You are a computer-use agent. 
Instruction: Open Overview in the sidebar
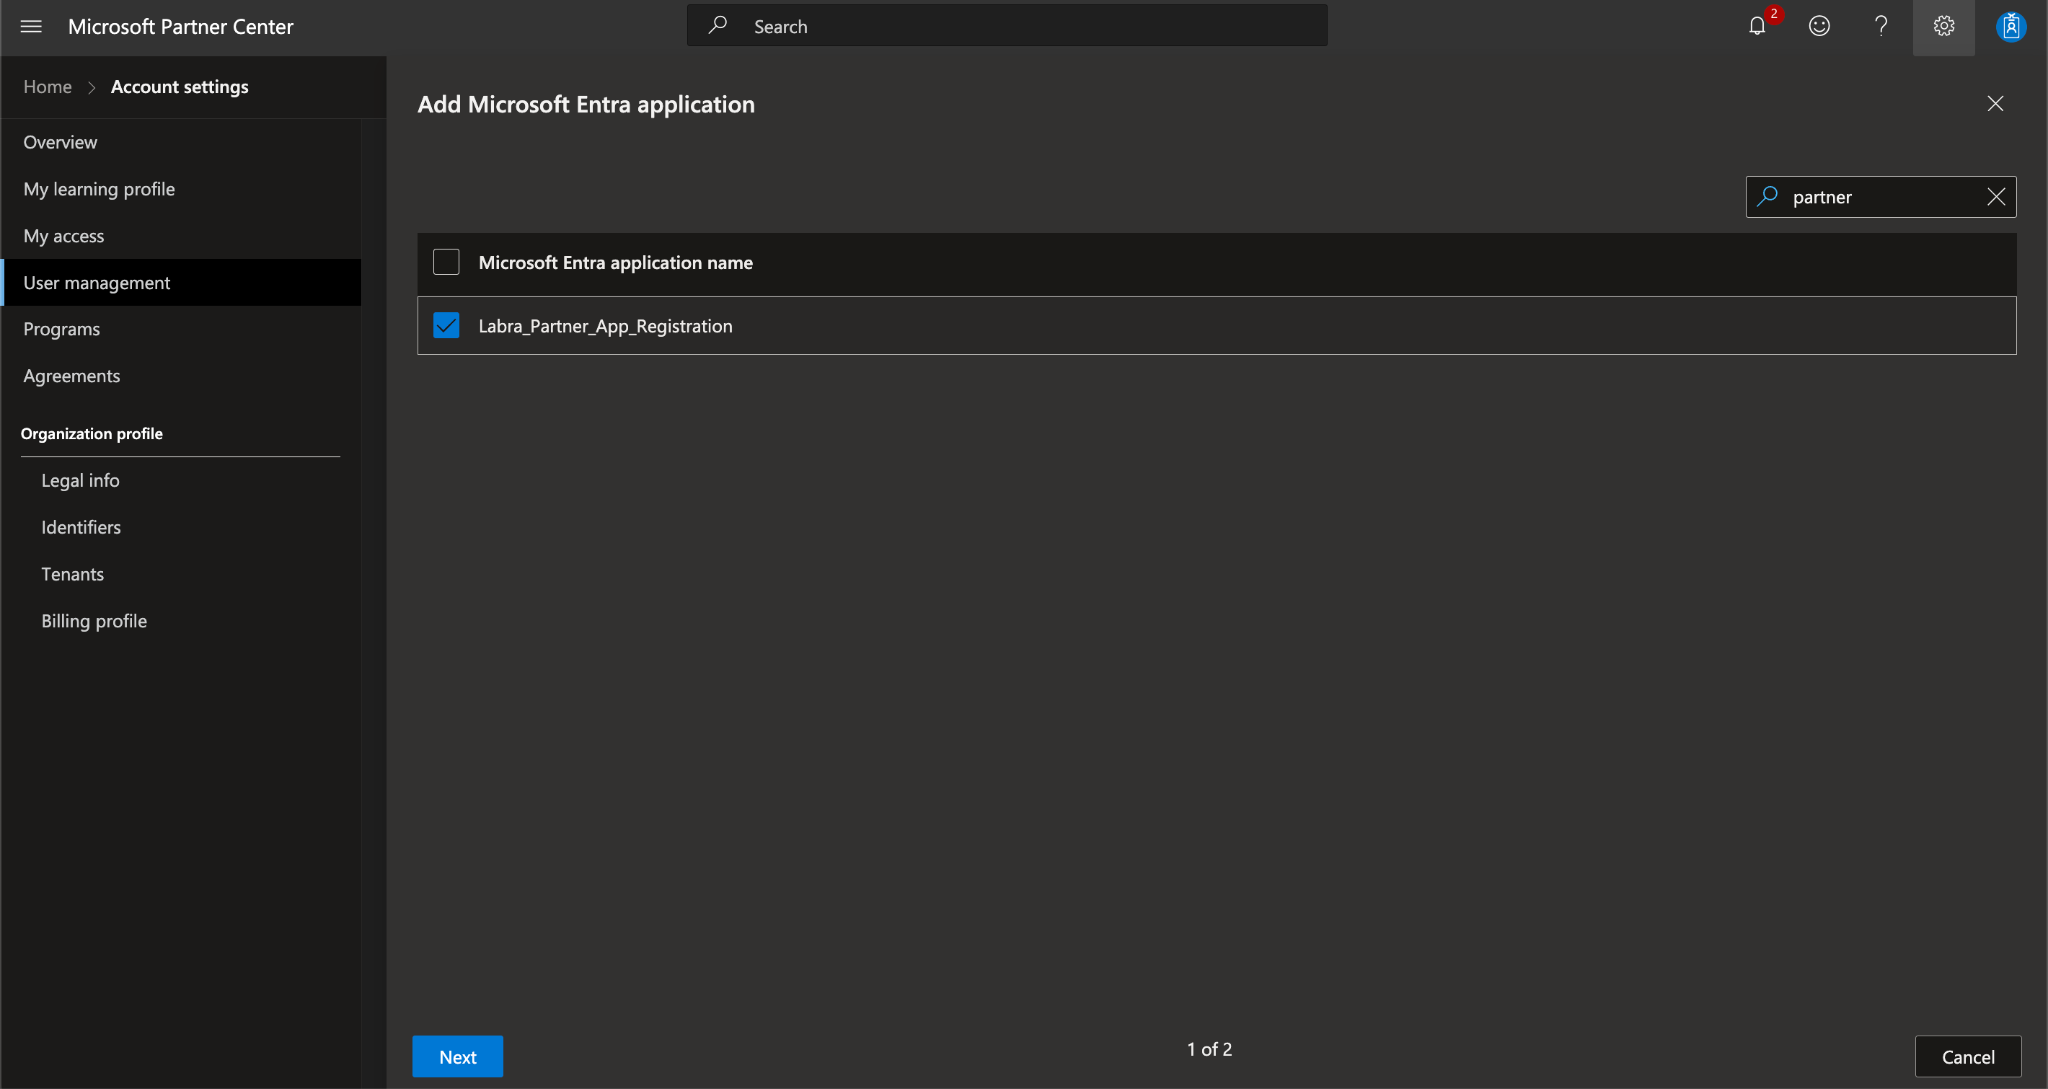click(181, 142)
